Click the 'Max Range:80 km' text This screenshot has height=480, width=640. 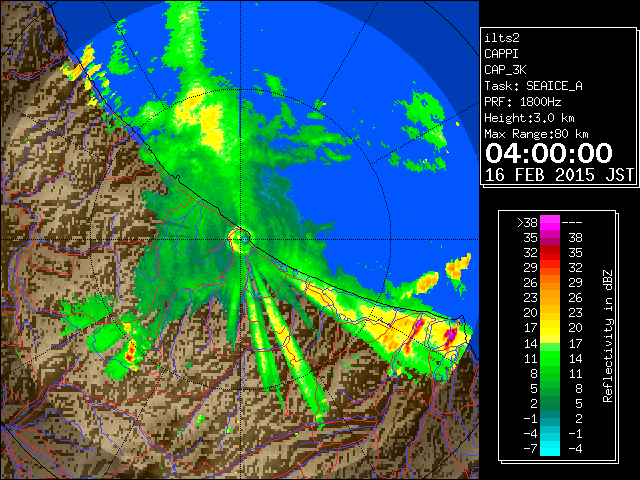536,134
